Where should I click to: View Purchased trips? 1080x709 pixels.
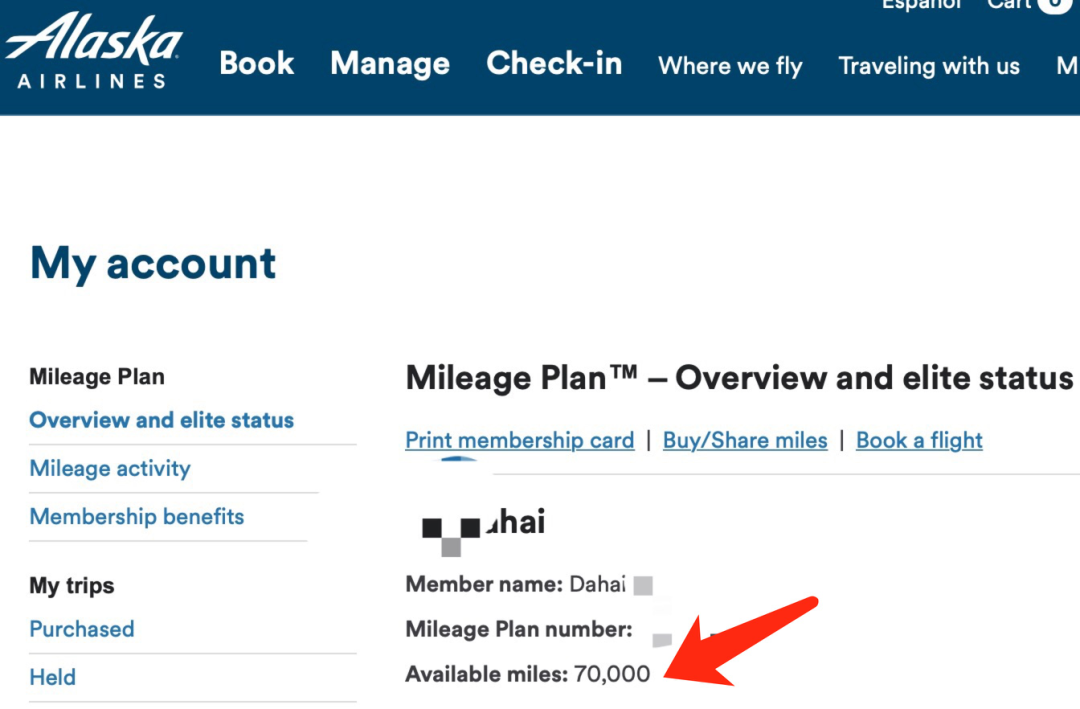pyautogui.click(x=82, y=629)
